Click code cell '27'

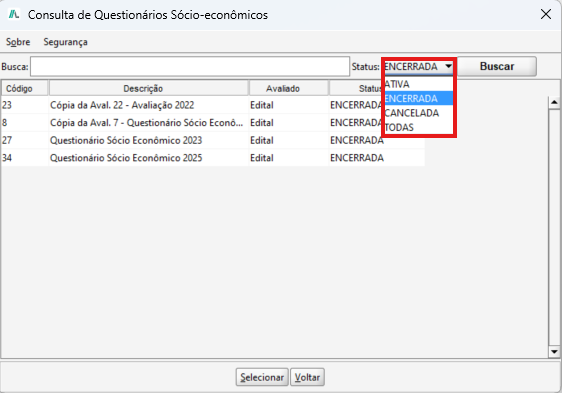(25, 140)
